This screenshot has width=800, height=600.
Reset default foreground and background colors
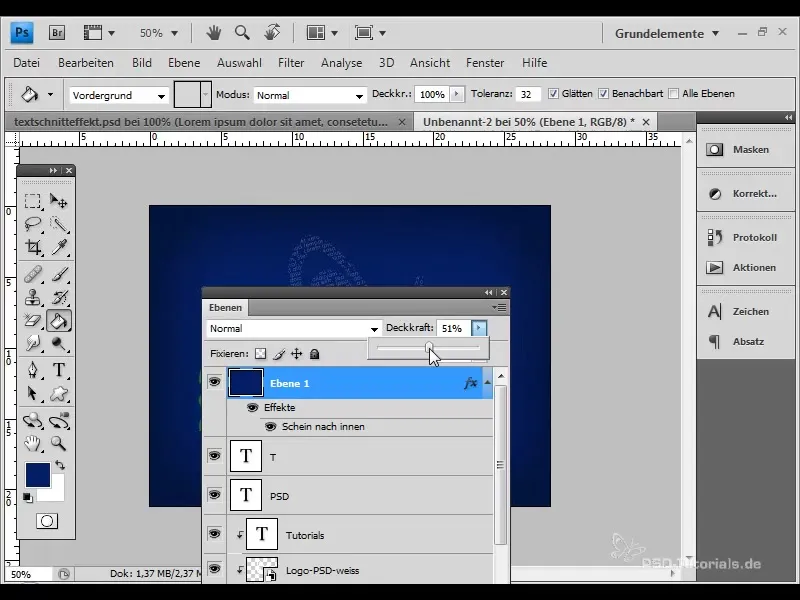28,497
